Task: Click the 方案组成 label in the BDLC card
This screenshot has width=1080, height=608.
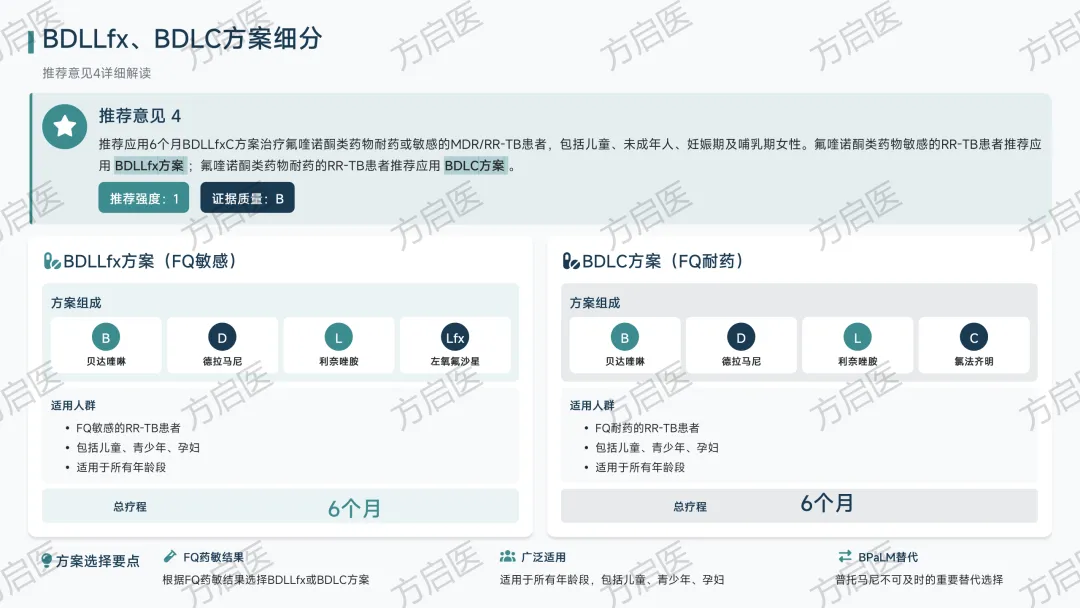Action: pos(595,303)
